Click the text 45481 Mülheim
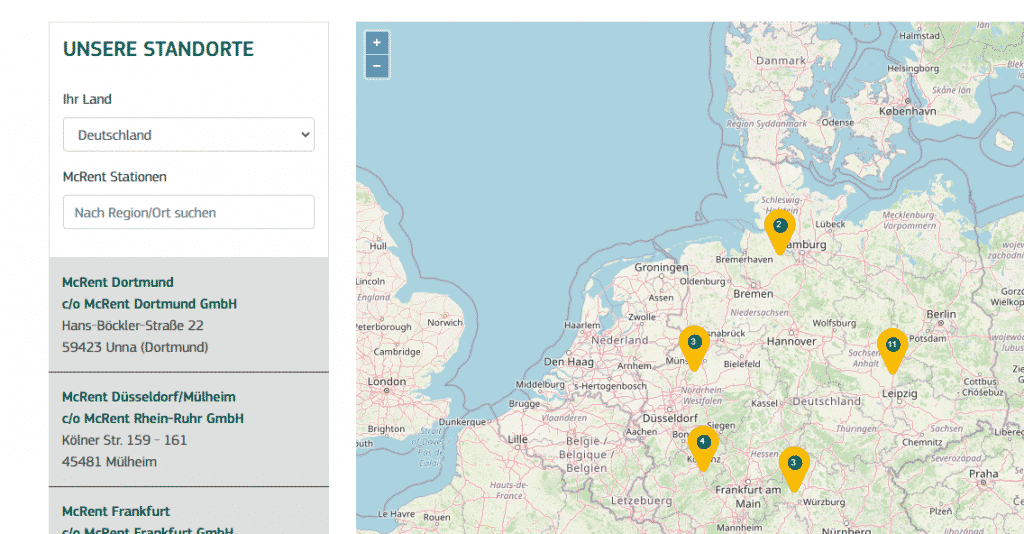The width and height of the screenshot is (1024, 534). (109, 462)
